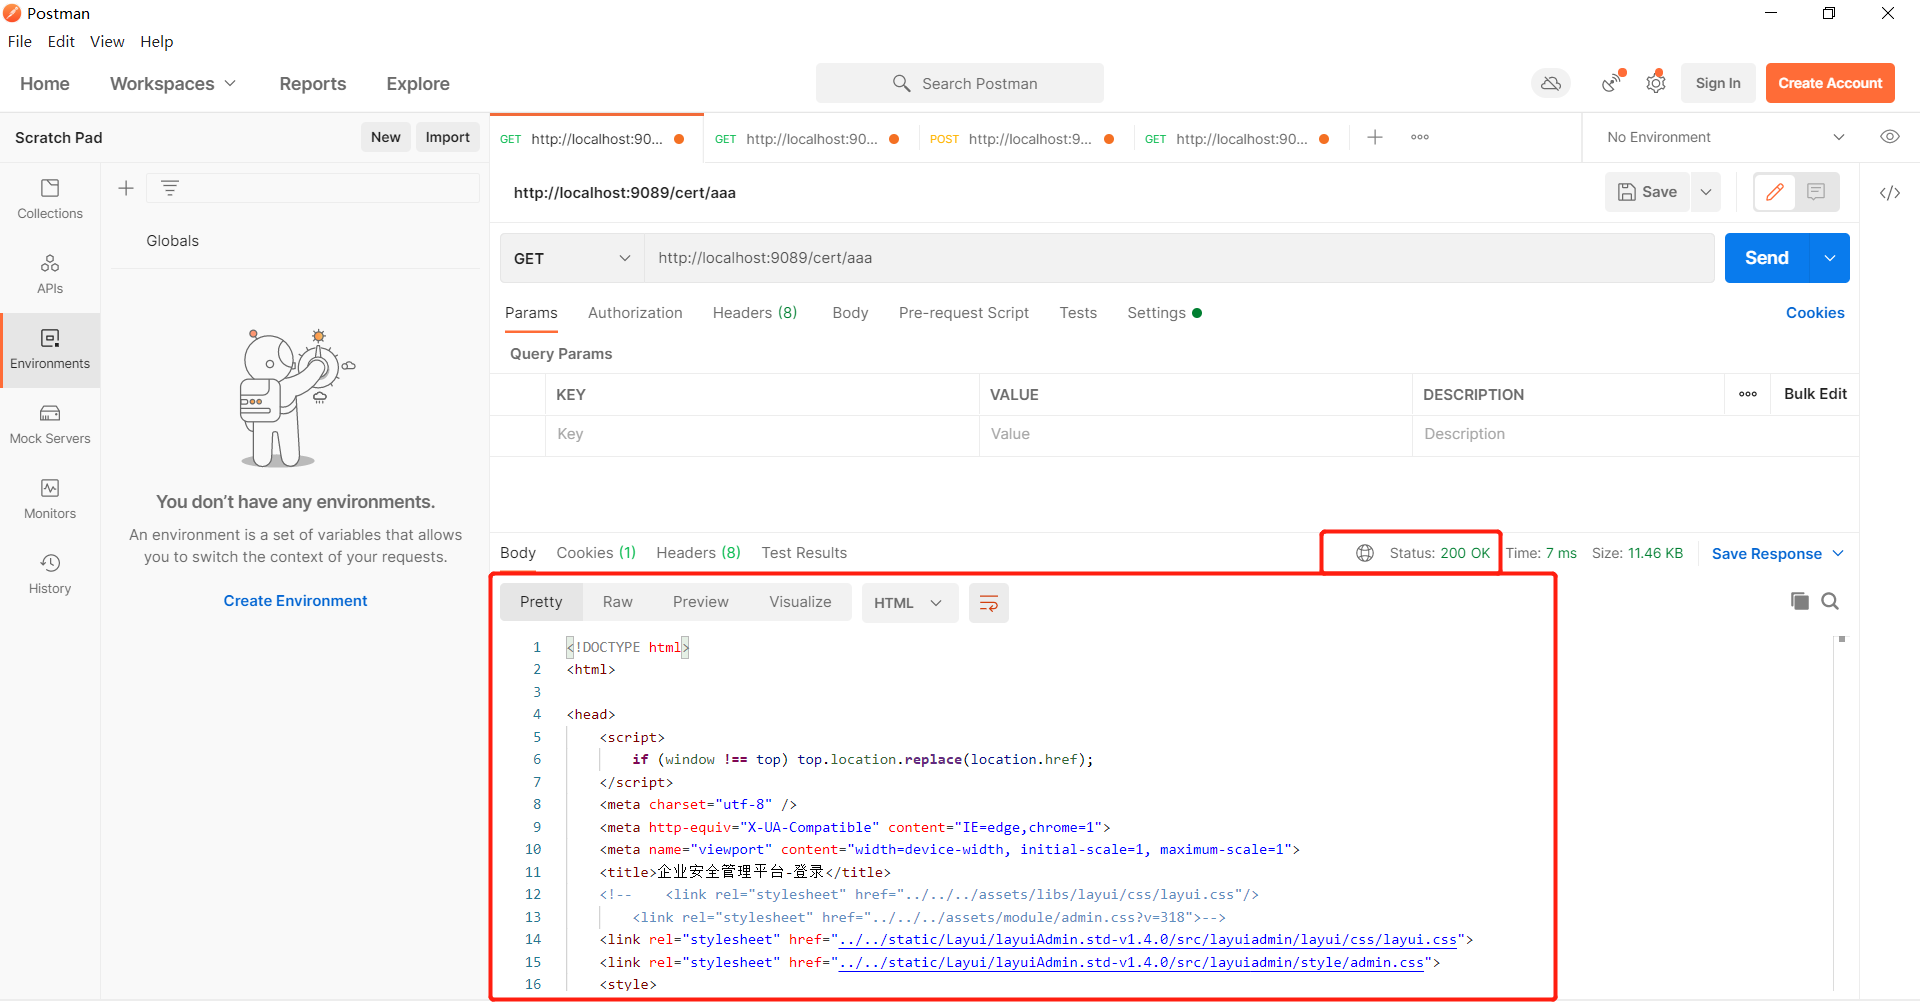Click the Search Postman box

[960, 83]
